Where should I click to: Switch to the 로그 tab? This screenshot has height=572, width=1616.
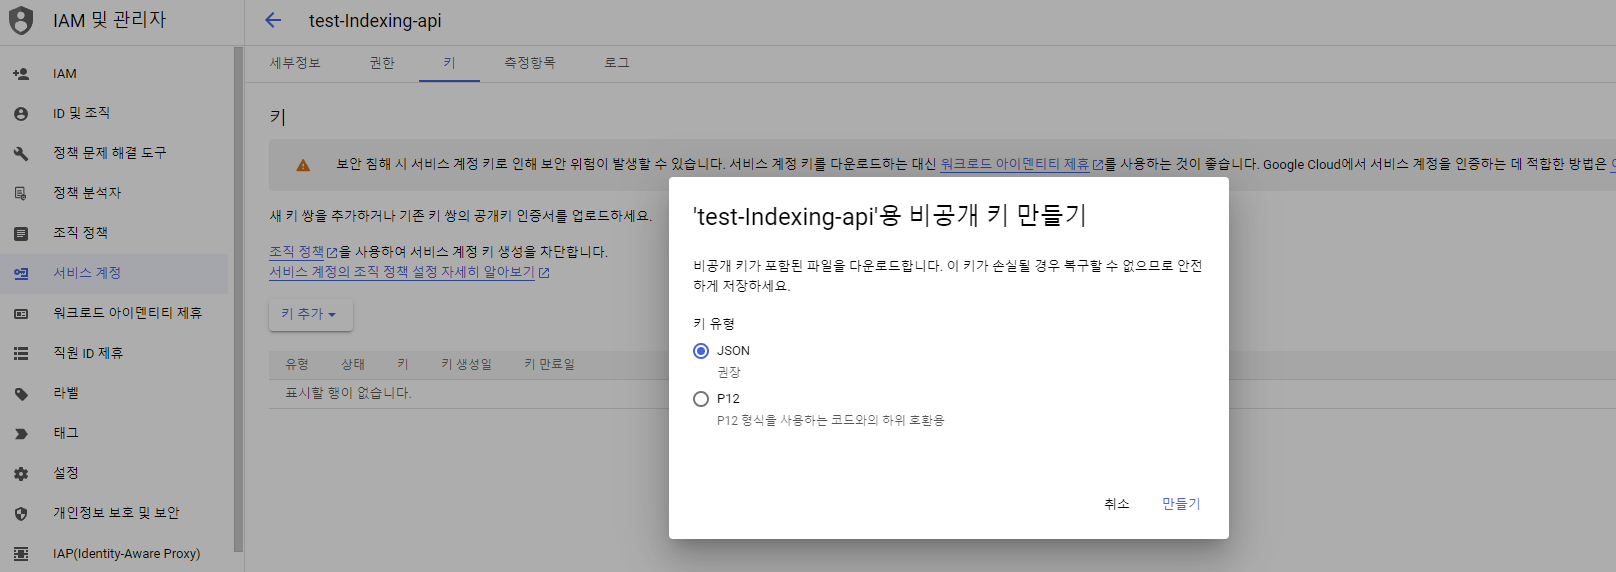tap(616, 63)
